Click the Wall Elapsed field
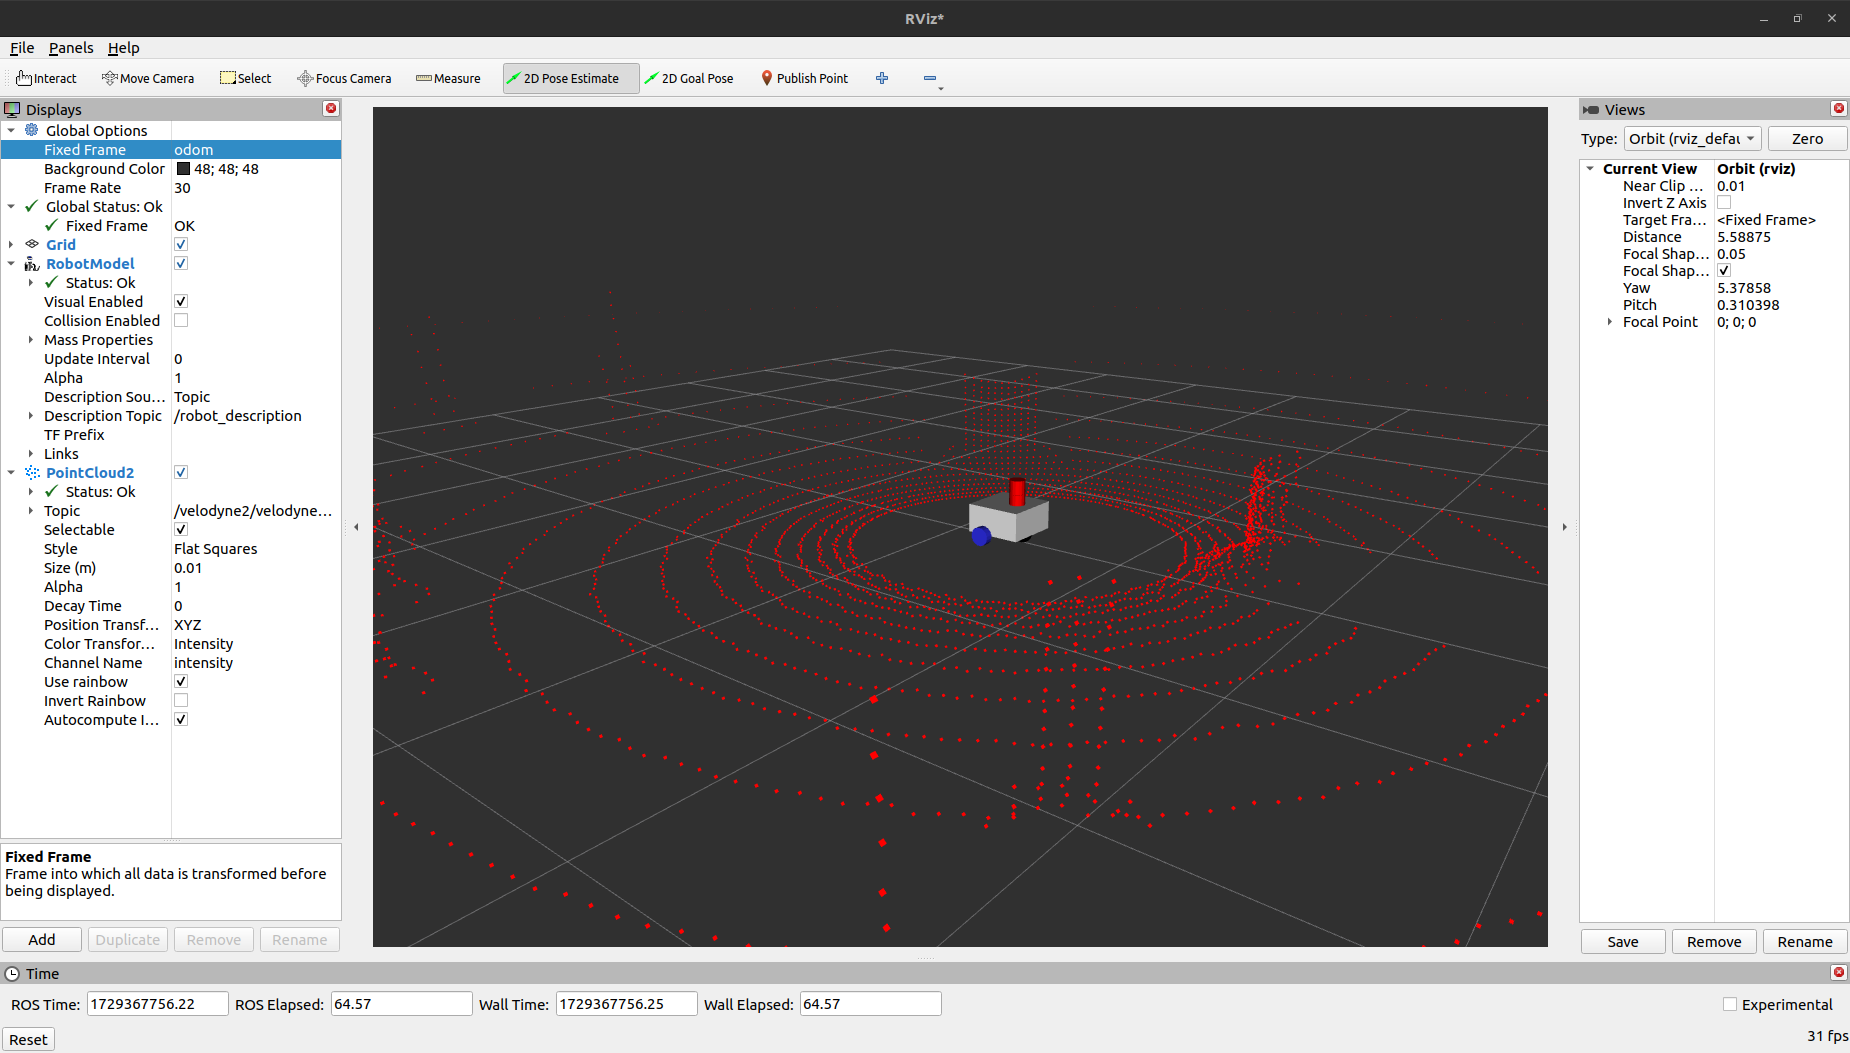The width and height of the screenshot is (1850, 1053). [870, 1003]
